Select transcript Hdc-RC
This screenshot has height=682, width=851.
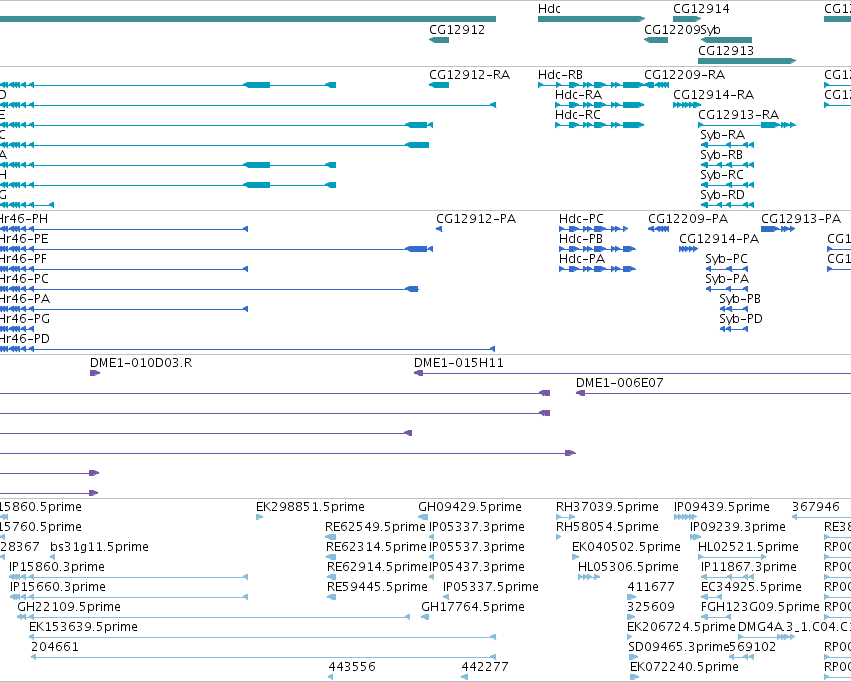point(577,115)
